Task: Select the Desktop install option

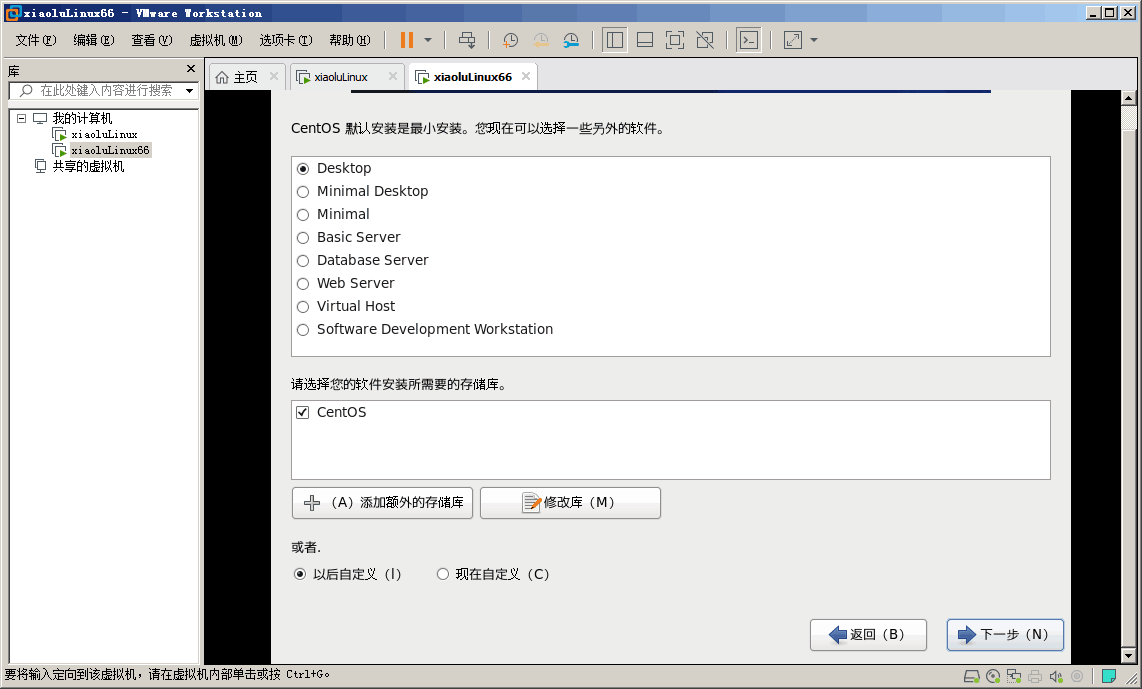Action: click(303, 168)
